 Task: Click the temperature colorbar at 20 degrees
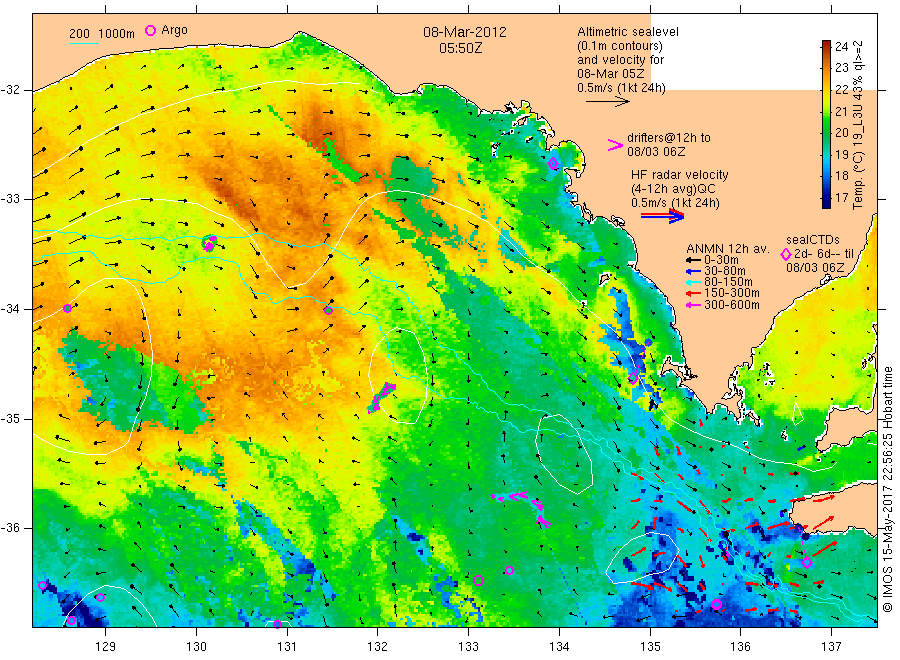pyautogui.click(x=826, y=133)
